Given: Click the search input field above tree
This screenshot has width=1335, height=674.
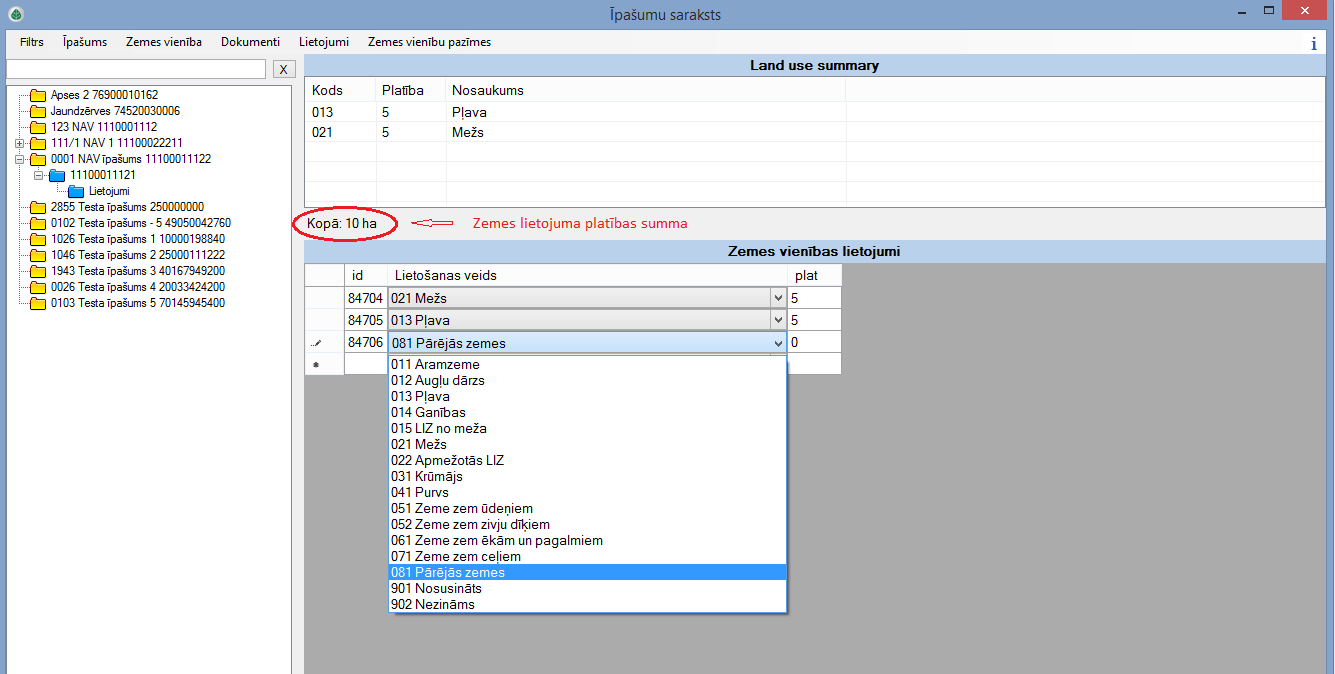Looking at the screenshot, I should (136, 69).
